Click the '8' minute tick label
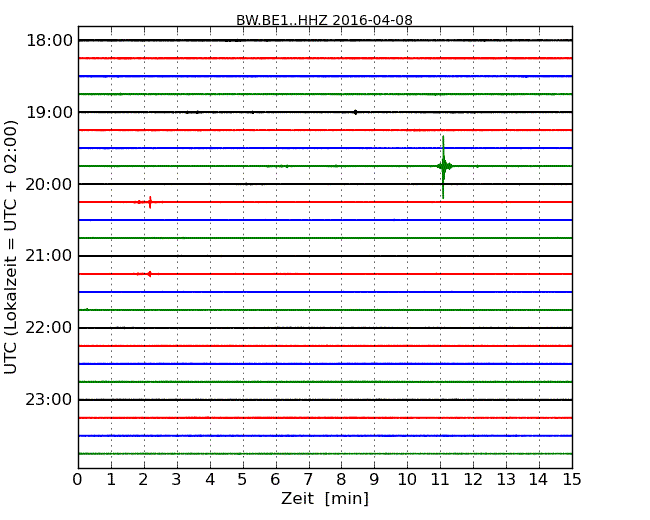Image resolution: width=650 pixels, height=520 pixels. click(341, 480)
